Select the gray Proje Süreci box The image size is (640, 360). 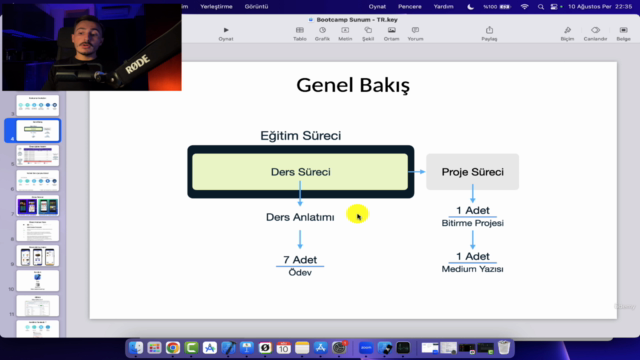tap(473, 172)
